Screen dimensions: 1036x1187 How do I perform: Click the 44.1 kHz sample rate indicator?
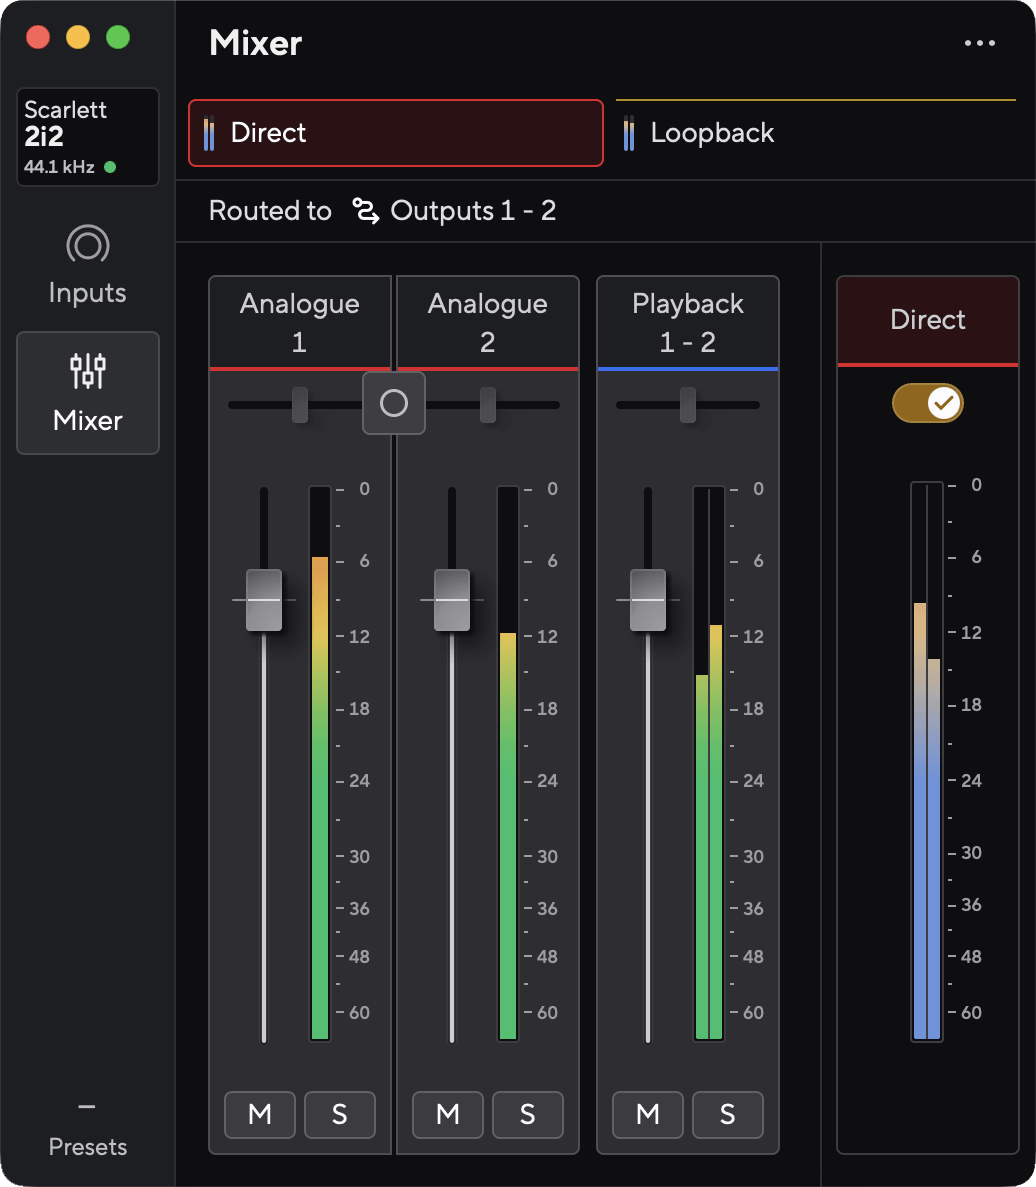click(x=59, y=167)
